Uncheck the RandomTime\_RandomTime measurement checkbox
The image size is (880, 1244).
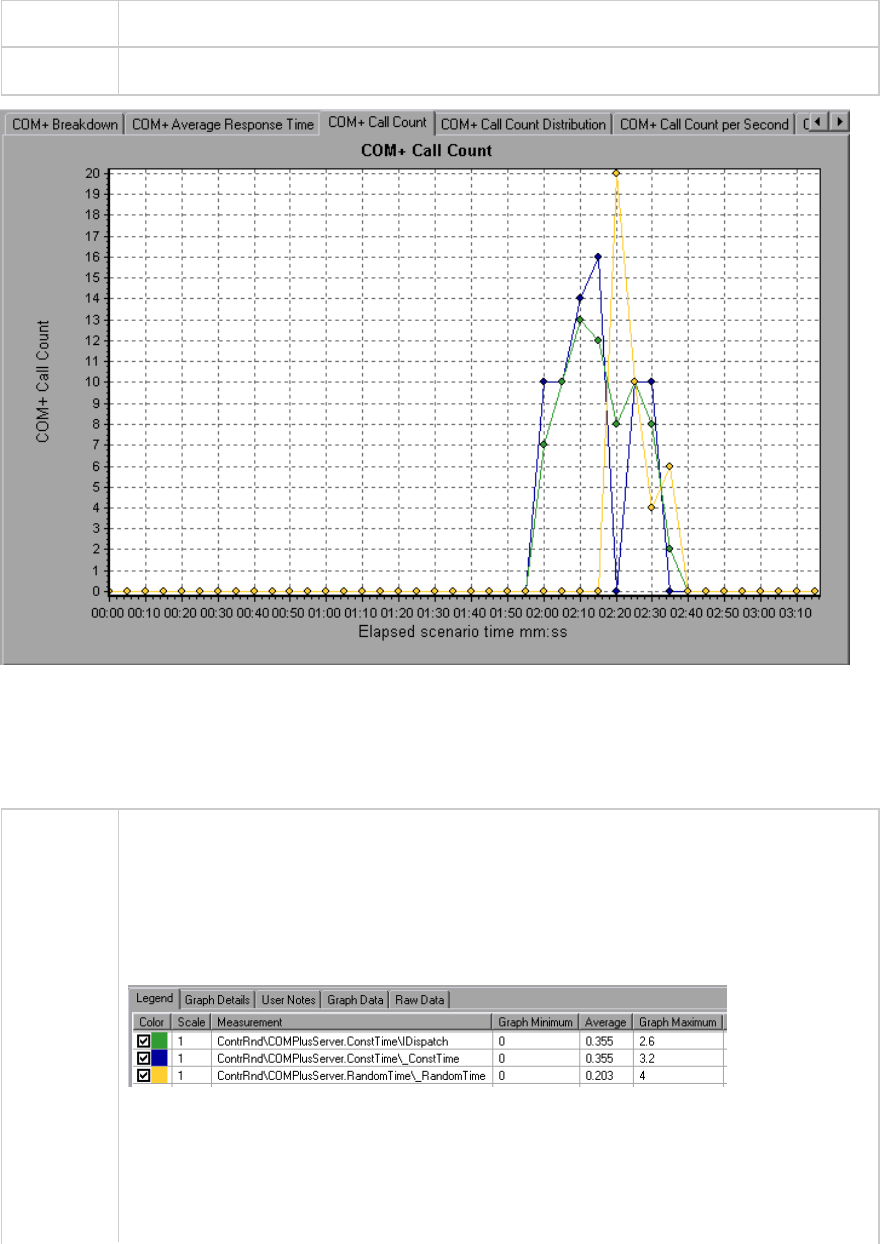point(143,1075)
